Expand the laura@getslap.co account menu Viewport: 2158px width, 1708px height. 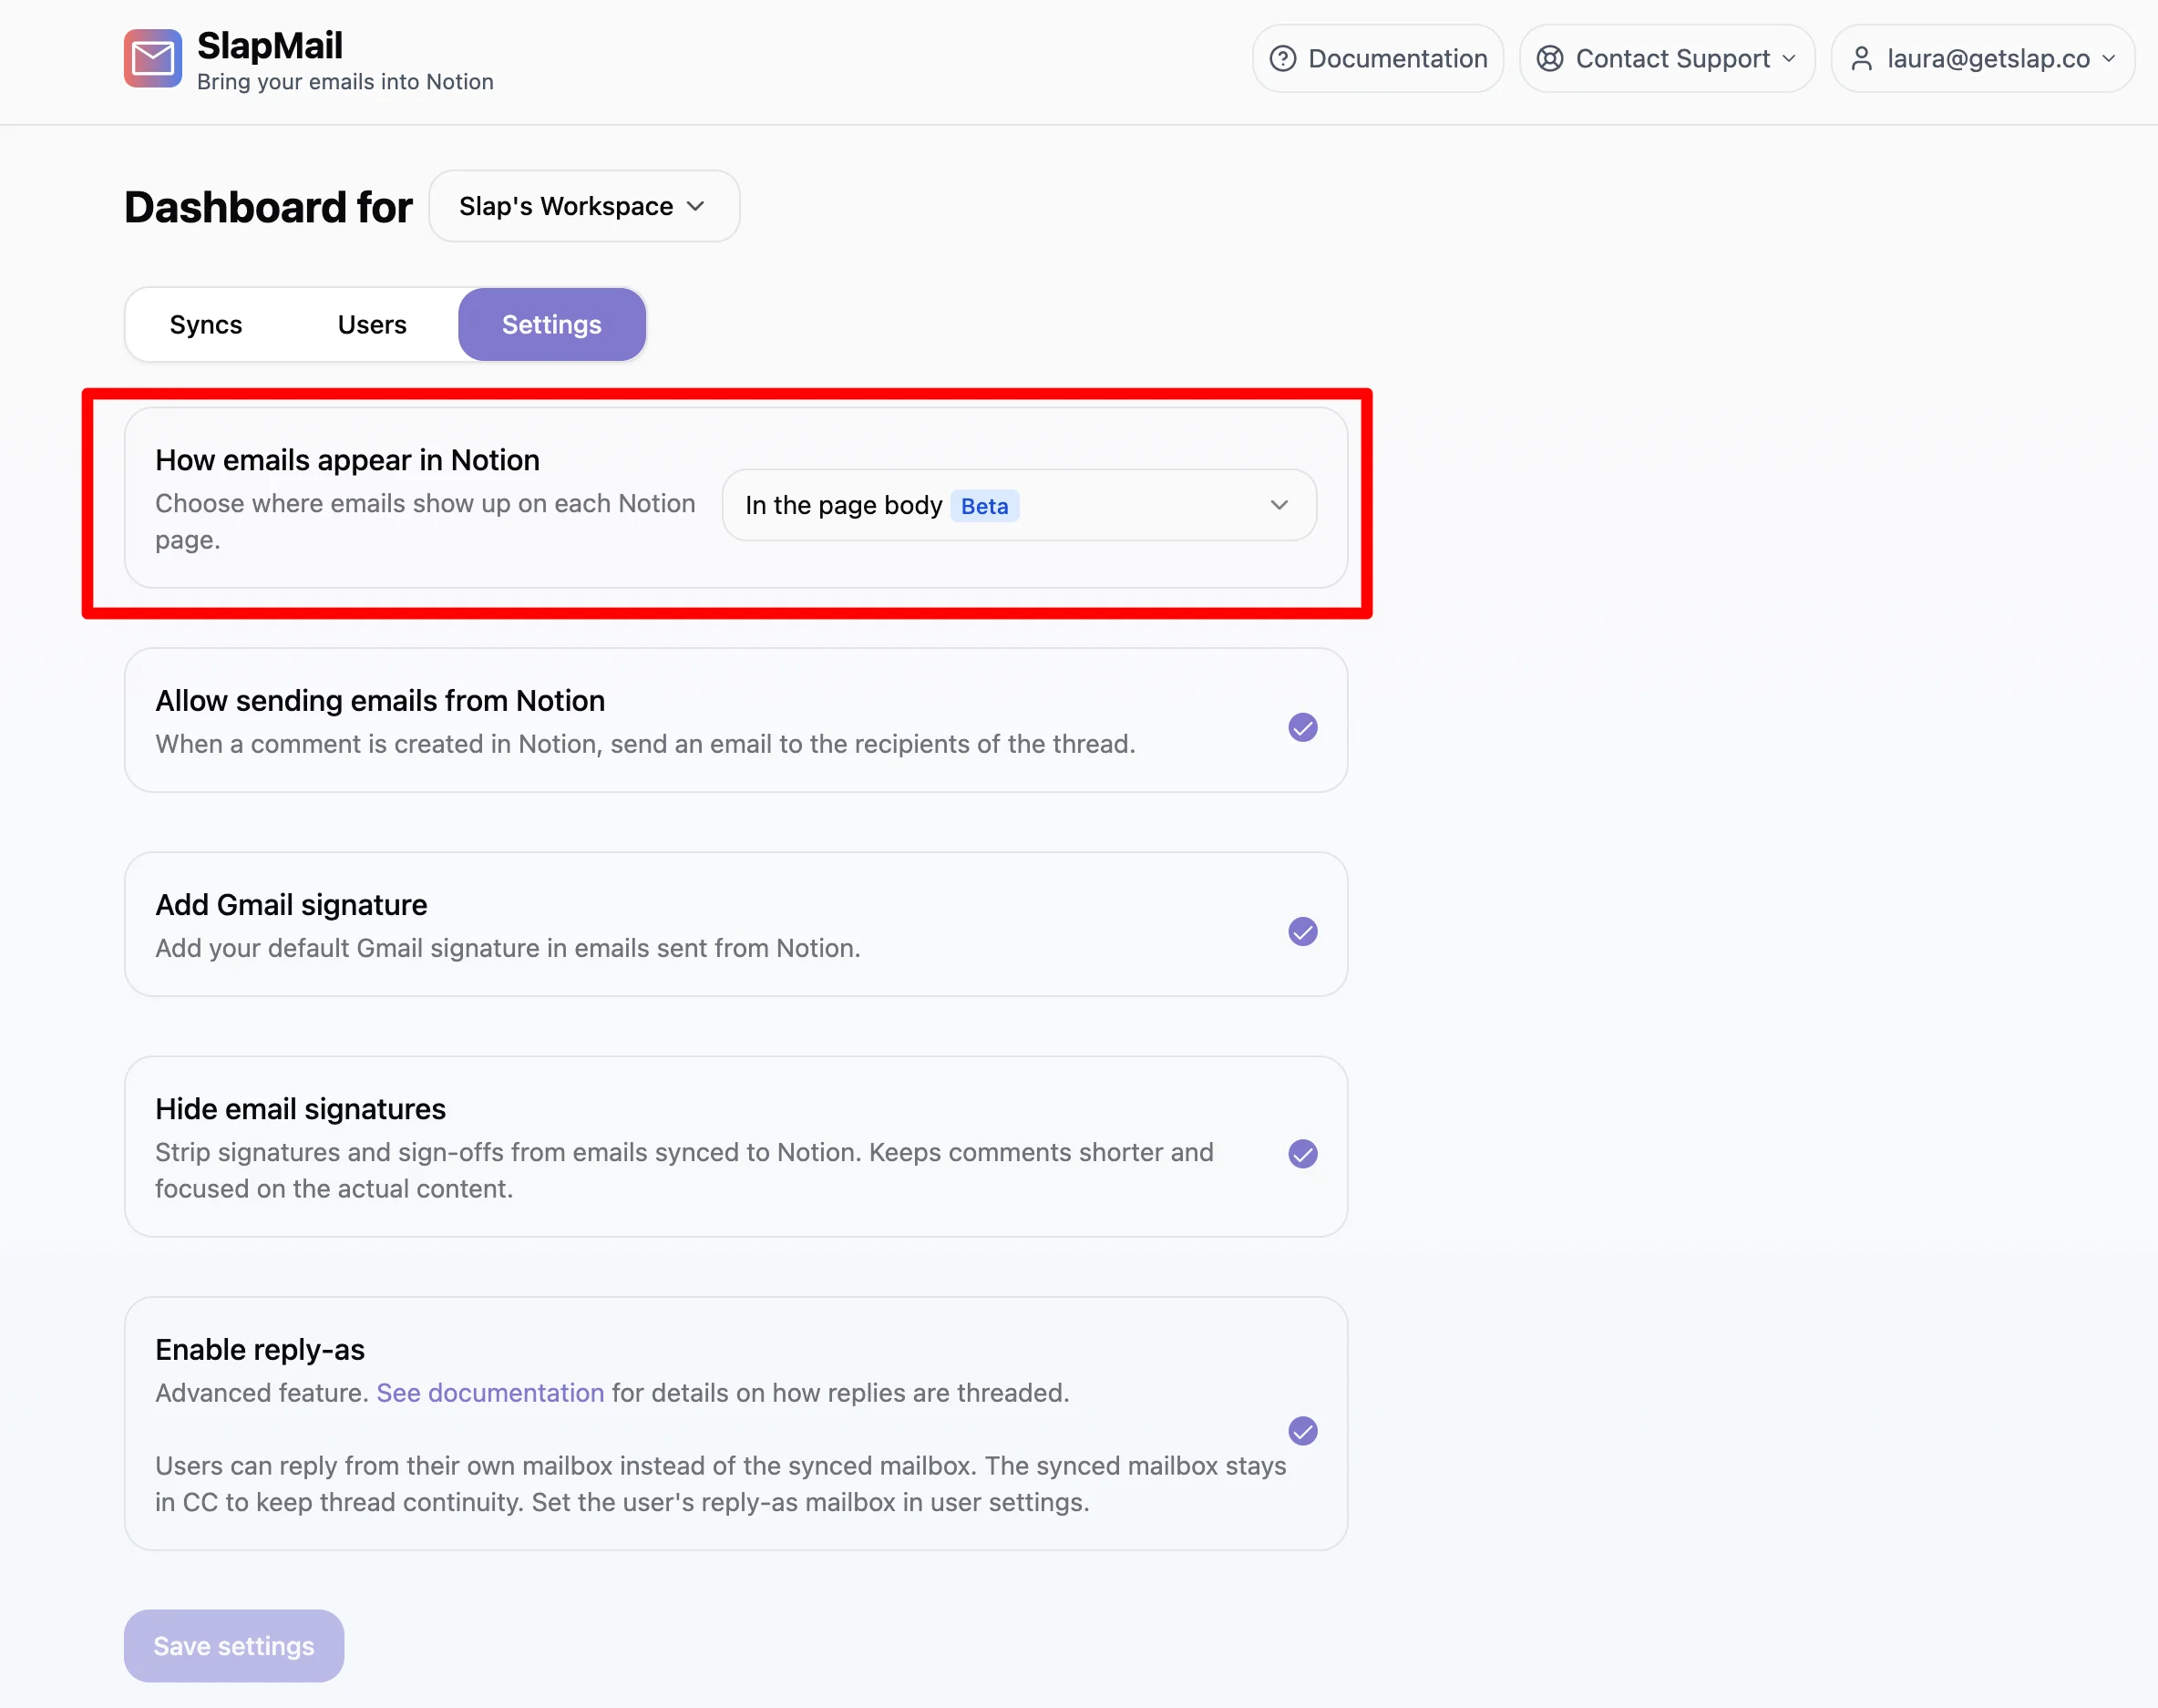1983,59
